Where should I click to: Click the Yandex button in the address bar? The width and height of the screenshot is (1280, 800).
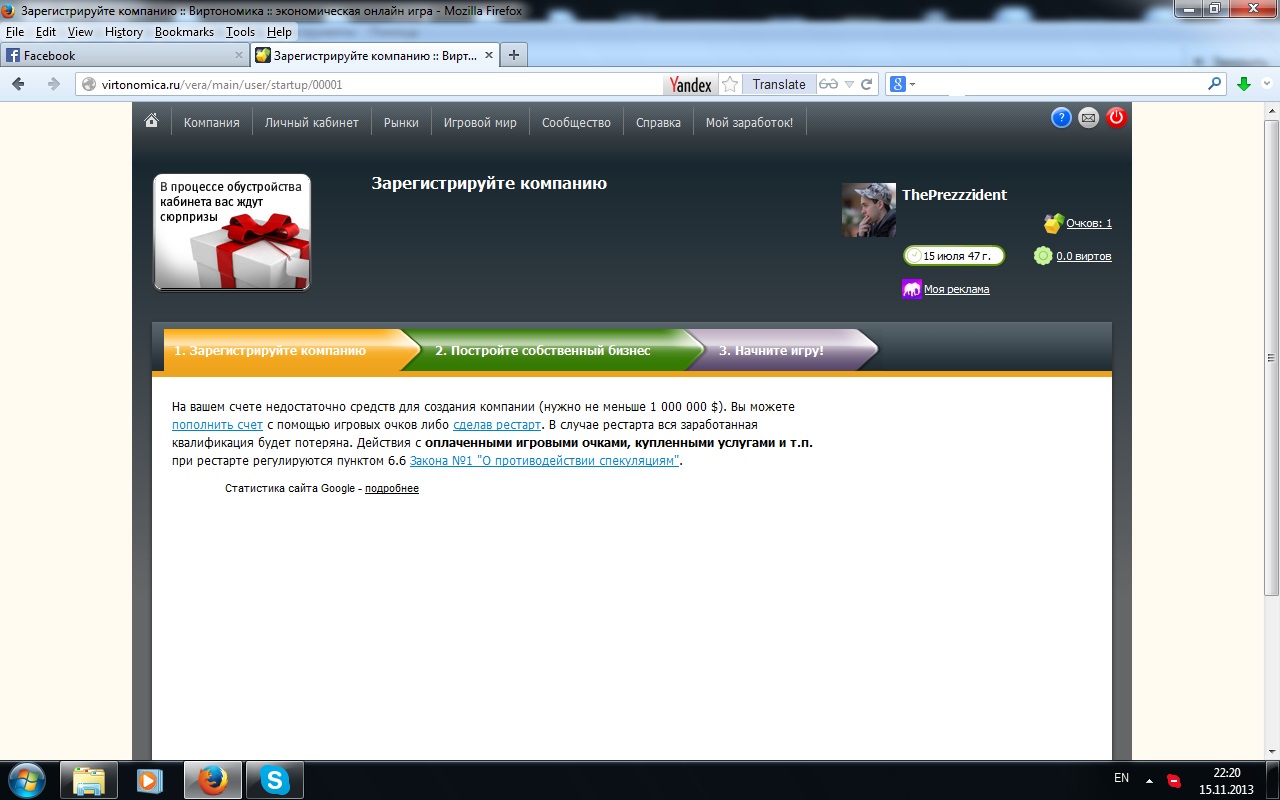[690, 85]
